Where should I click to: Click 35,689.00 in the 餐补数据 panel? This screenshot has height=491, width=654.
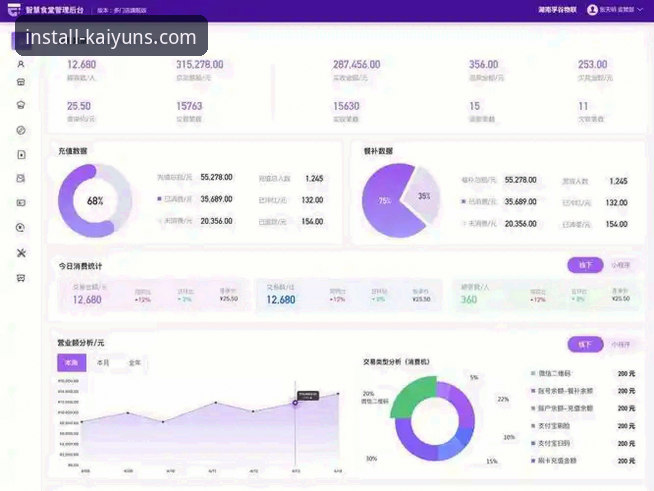(521, 202)
